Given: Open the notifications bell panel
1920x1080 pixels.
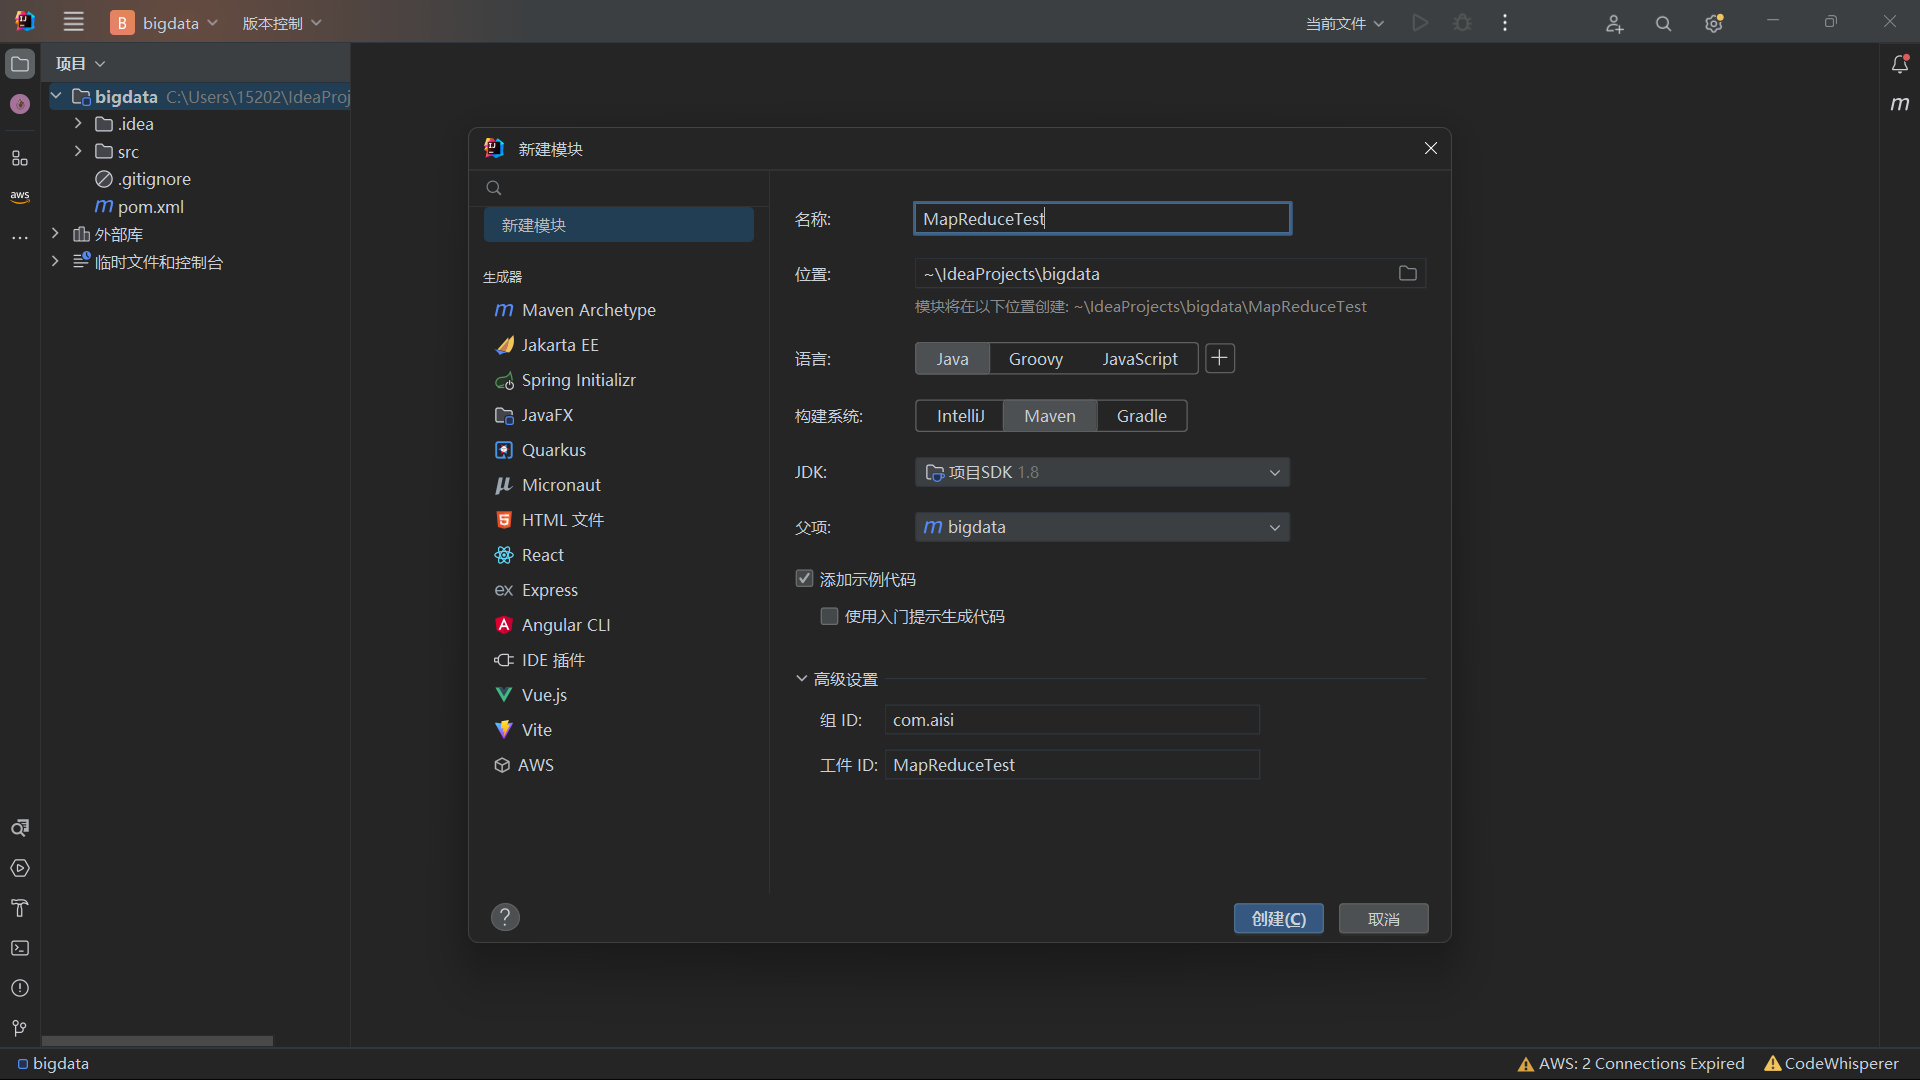Looking at the screenshot, I should tap(1900, 64).
